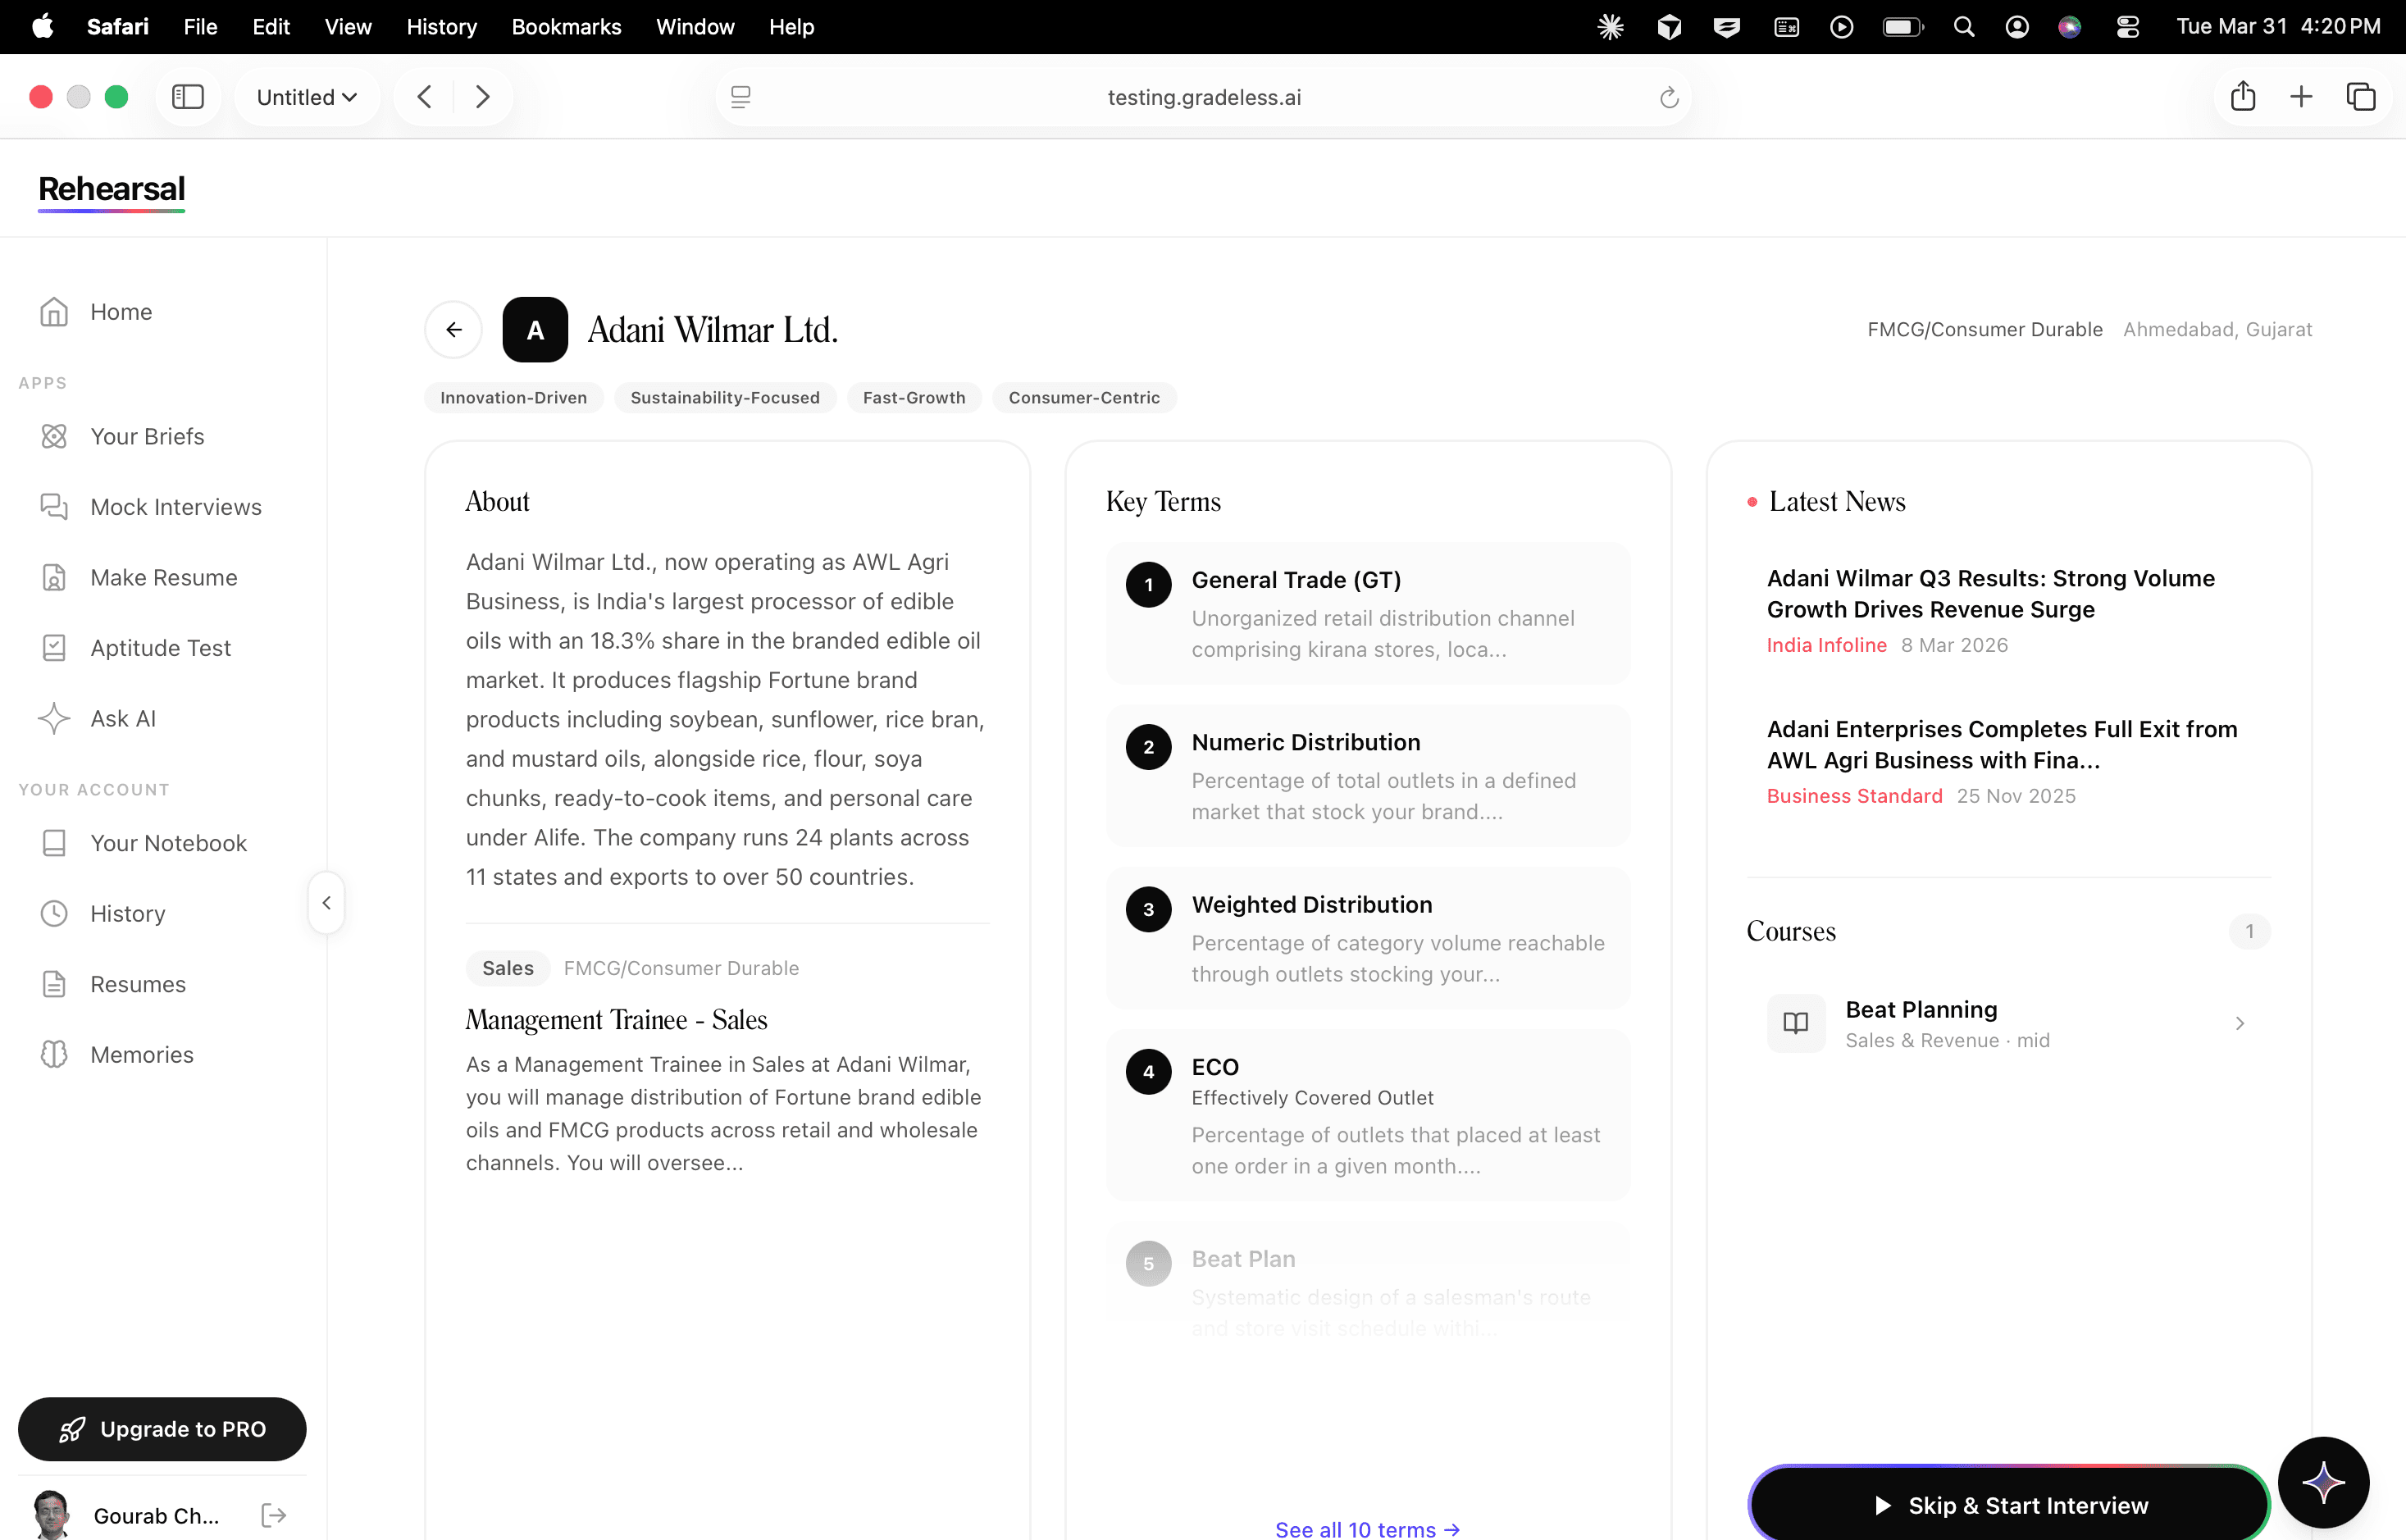Click the Sales category chip
The height and width of the screenshot is (1540, 2406).
click(x=508, y=967)
